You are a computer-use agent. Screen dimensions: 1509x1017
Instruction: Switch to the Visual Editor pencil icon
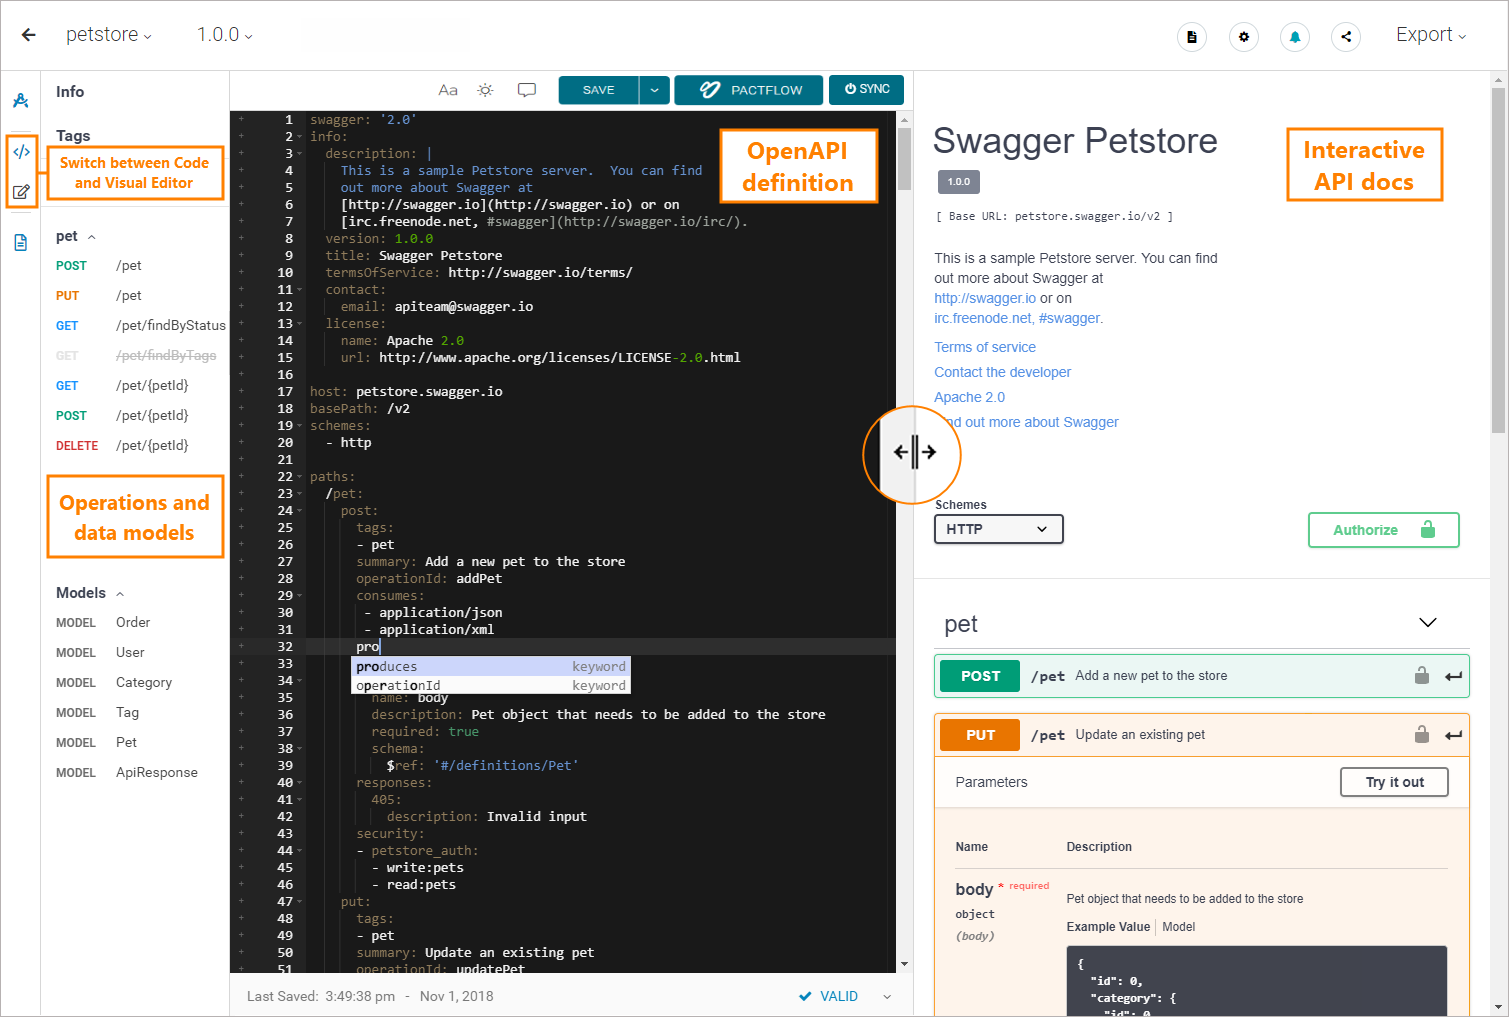(x=21, y=192)
